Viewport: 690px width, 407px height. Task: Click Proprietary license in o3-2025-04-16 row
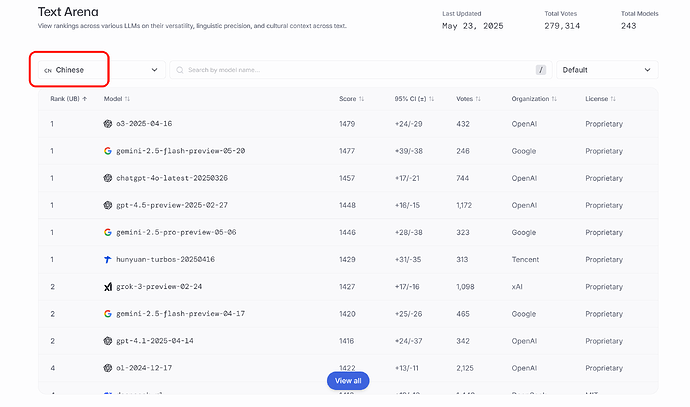coord(604,124)
